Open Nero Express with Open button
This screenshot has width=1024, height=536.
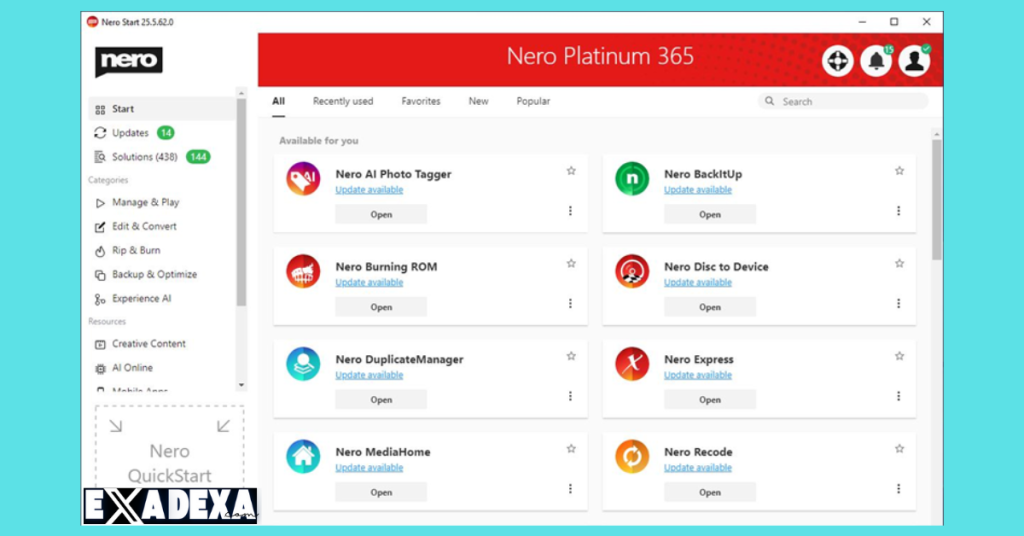pyautogui.click(x=710, y=400)
